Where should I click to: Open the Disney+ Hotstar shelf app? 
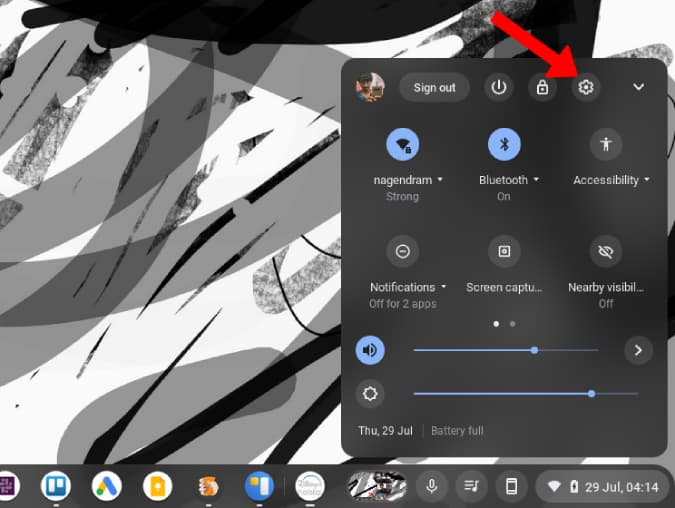pyautogui.click(x=310, y=486)
